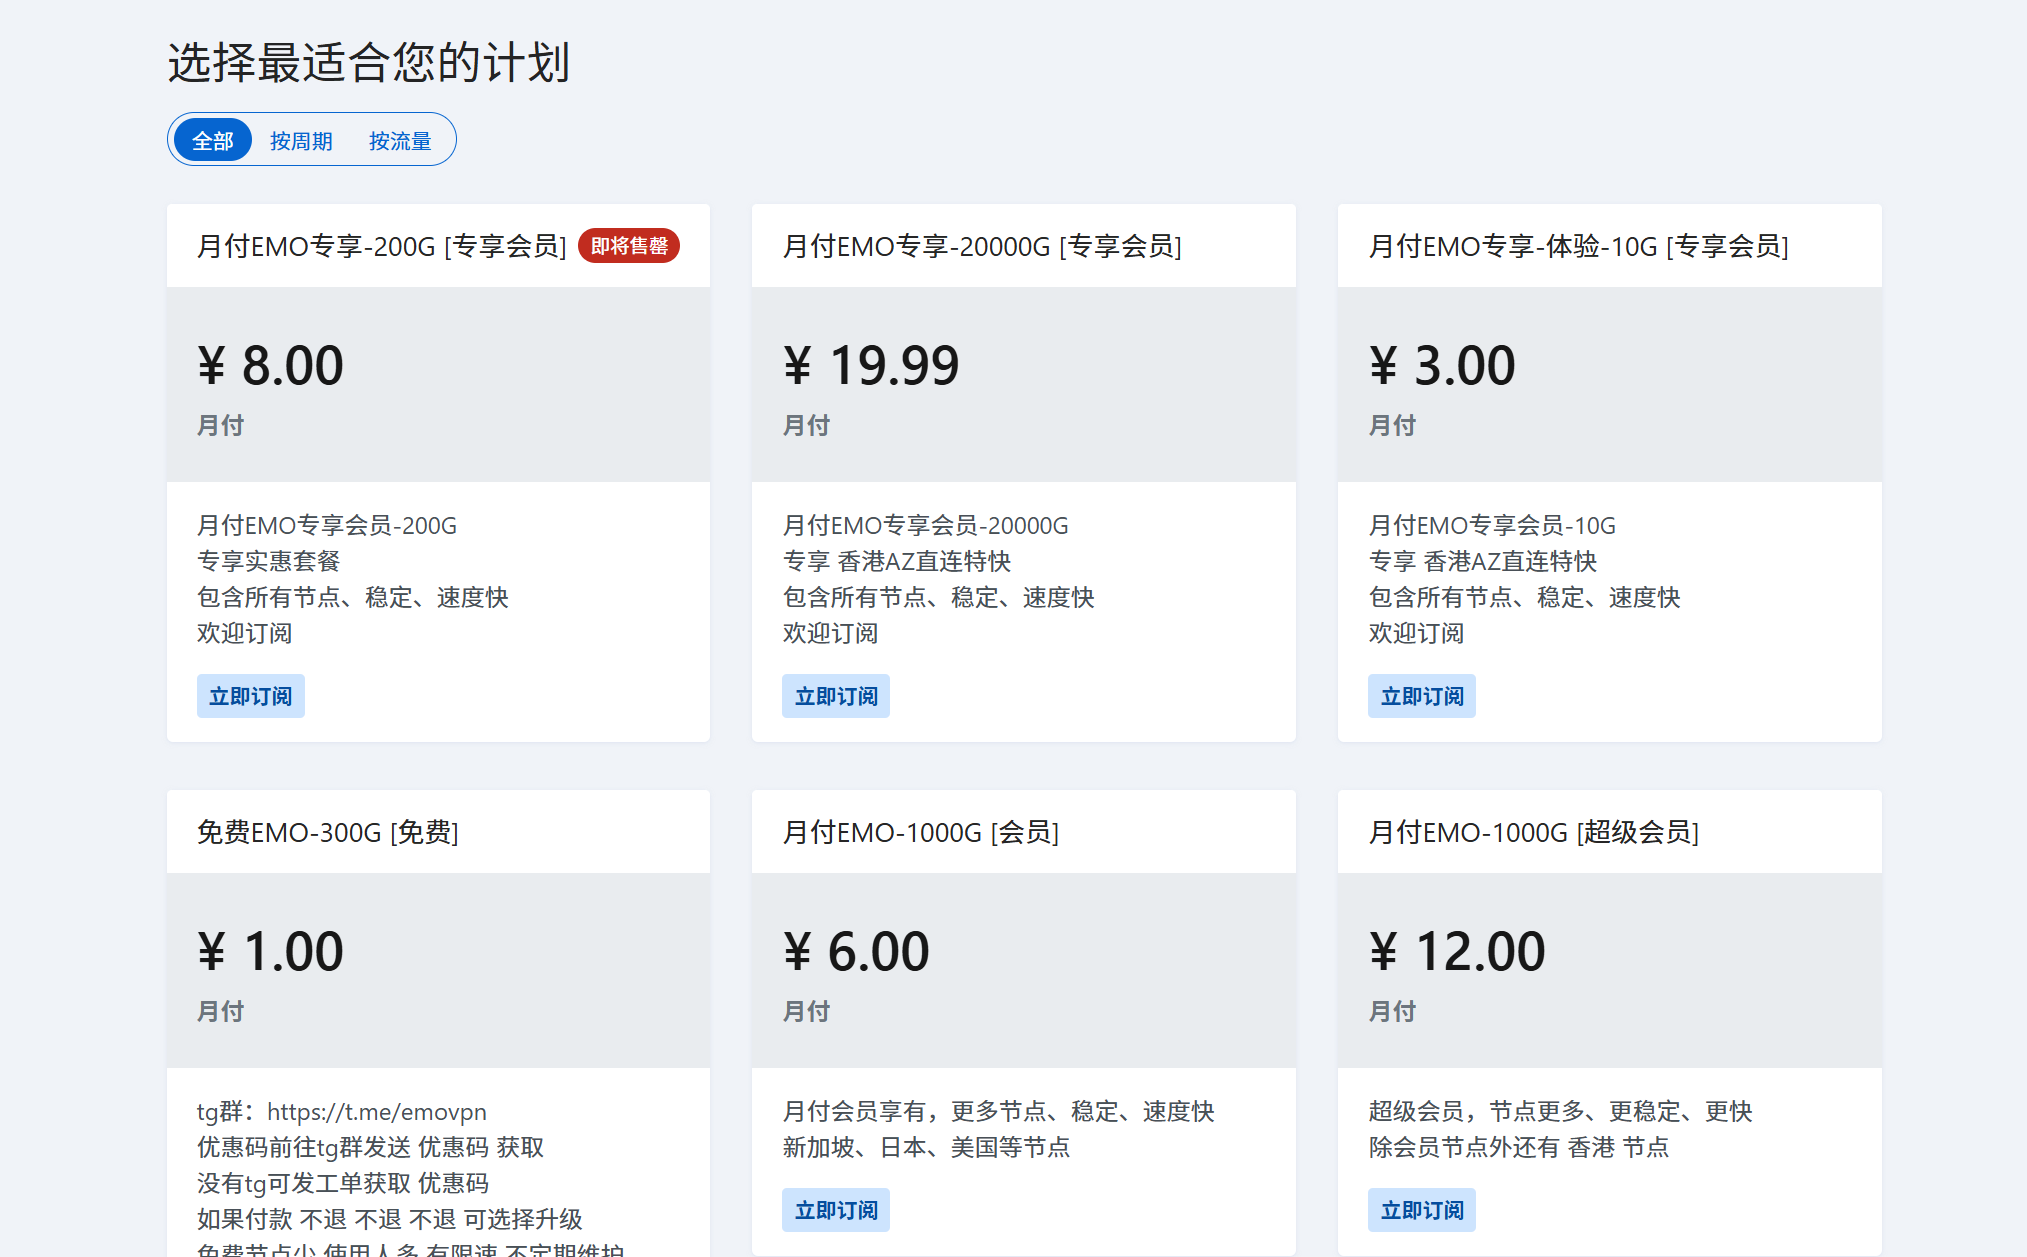Viewport: 2027px width, 1257px height.
Task: Click 月付EMO专享-20000G [专享会员] card title
Action: click(981, 246)
